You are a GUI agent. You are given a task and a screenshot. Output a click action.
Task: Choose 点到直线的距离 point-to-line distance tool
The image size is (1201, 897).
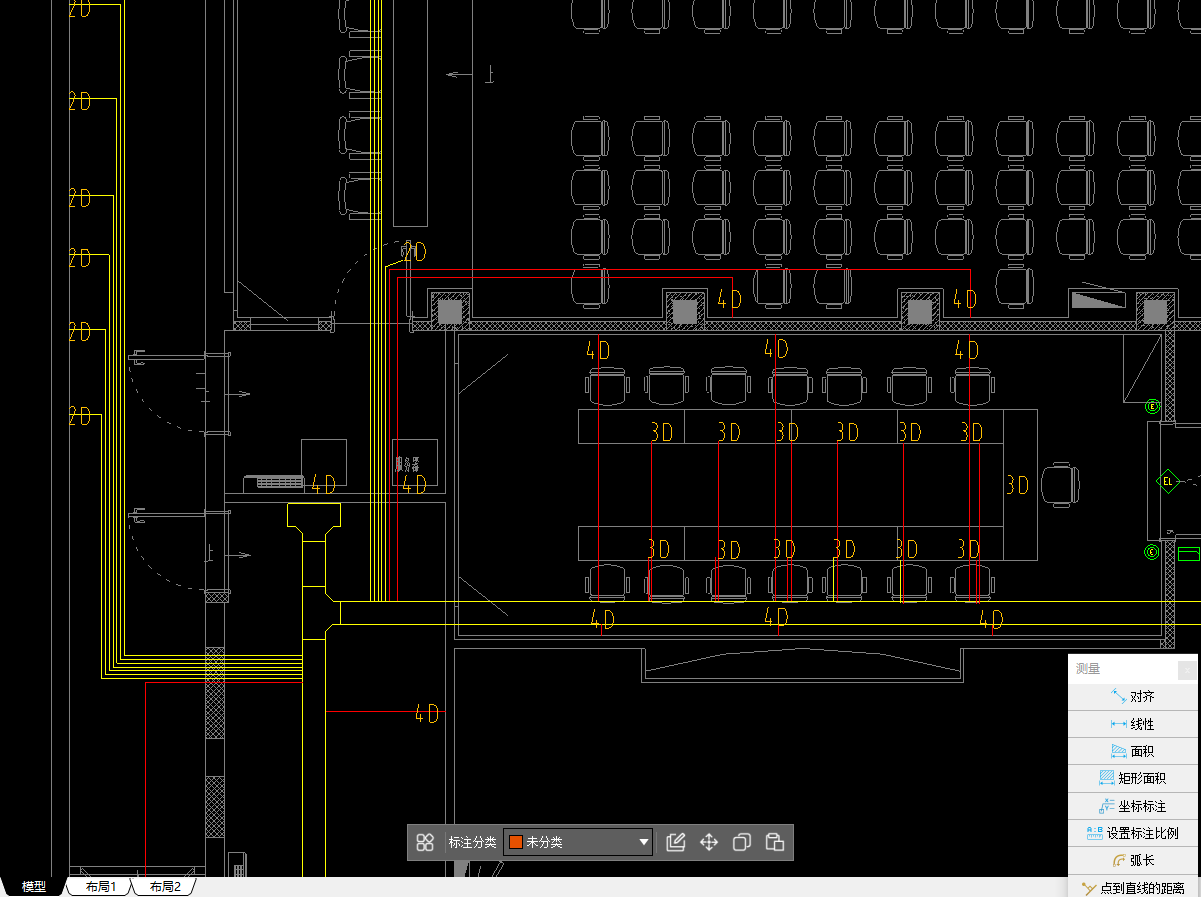click(1132, 887)
